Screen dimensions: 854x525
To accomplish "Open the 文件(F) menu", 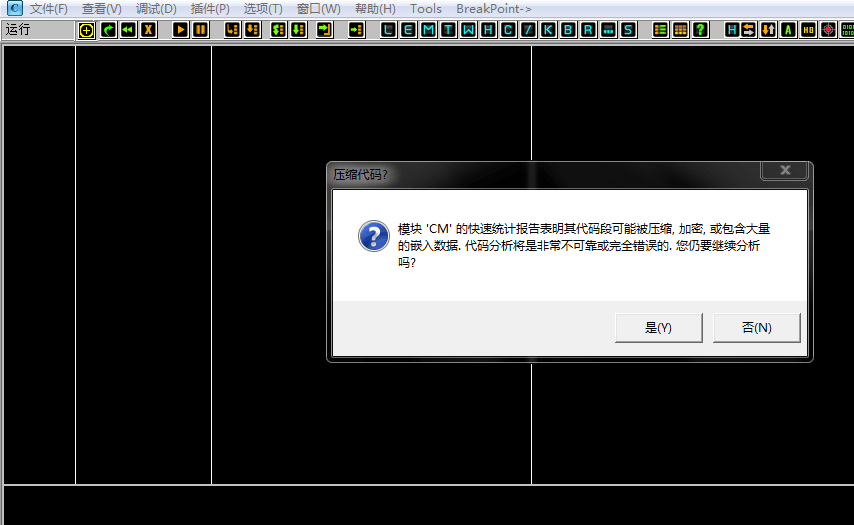I will pos(48,9).
